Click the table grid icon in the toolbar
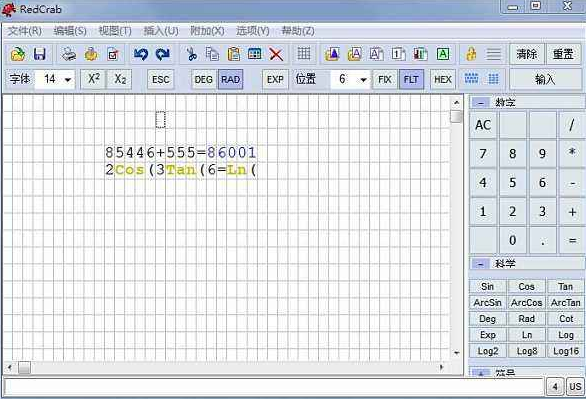586x399 pixels. pos(303,54)
